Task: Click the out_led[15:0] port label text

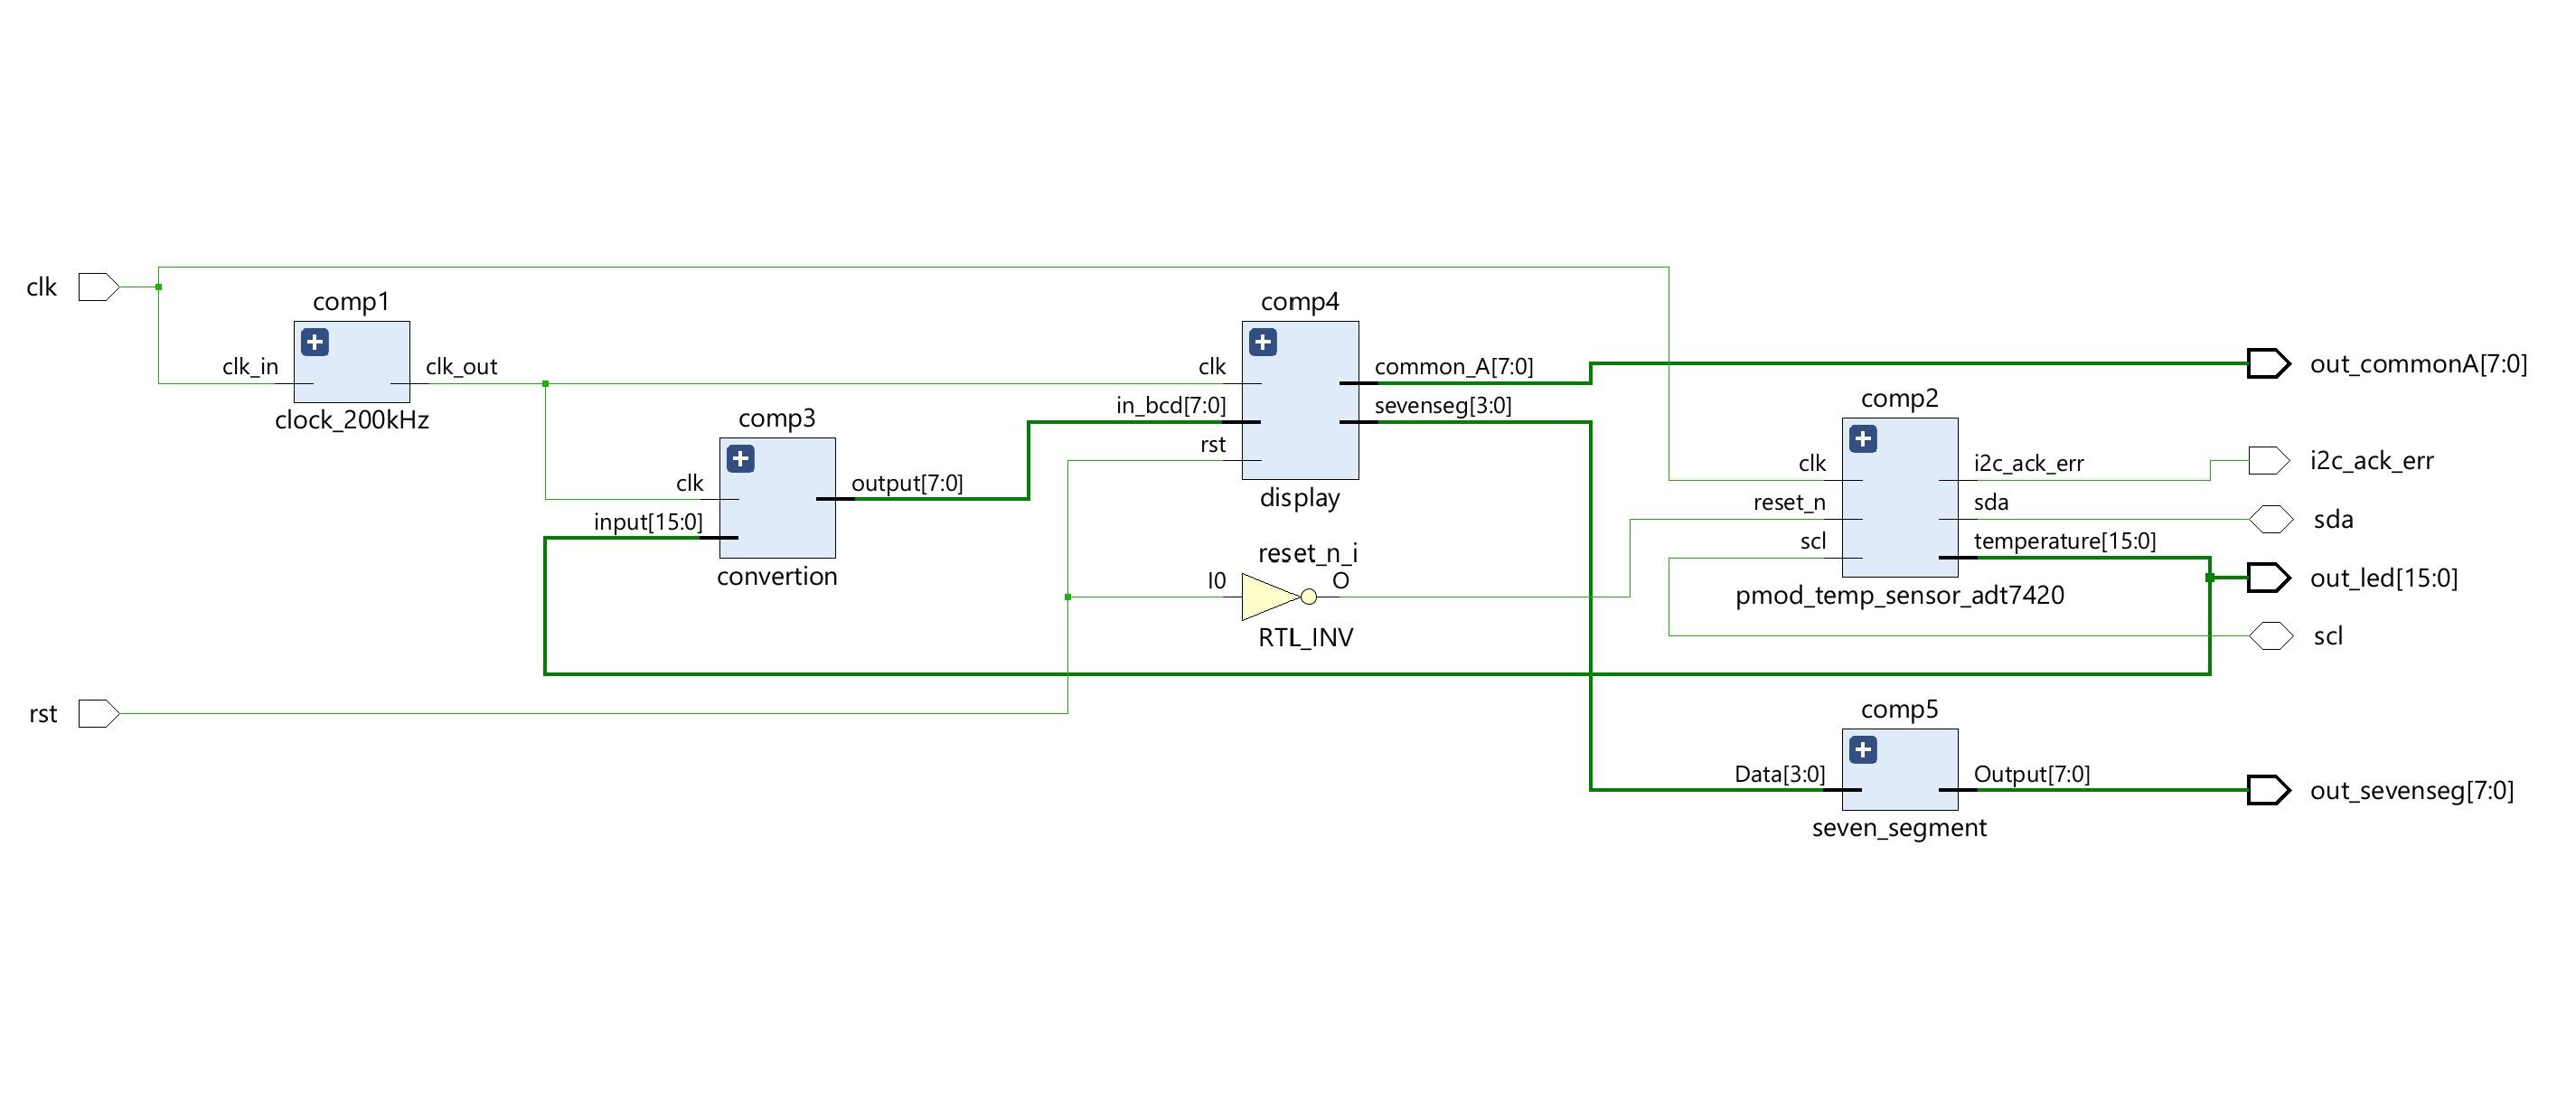Action: (2384, 578)
